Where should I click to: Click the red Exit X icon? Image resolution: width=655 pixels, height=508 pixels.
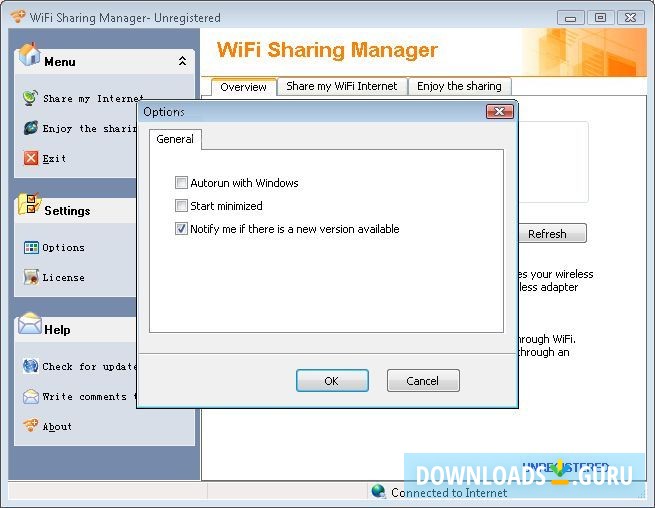pos(31,158)
